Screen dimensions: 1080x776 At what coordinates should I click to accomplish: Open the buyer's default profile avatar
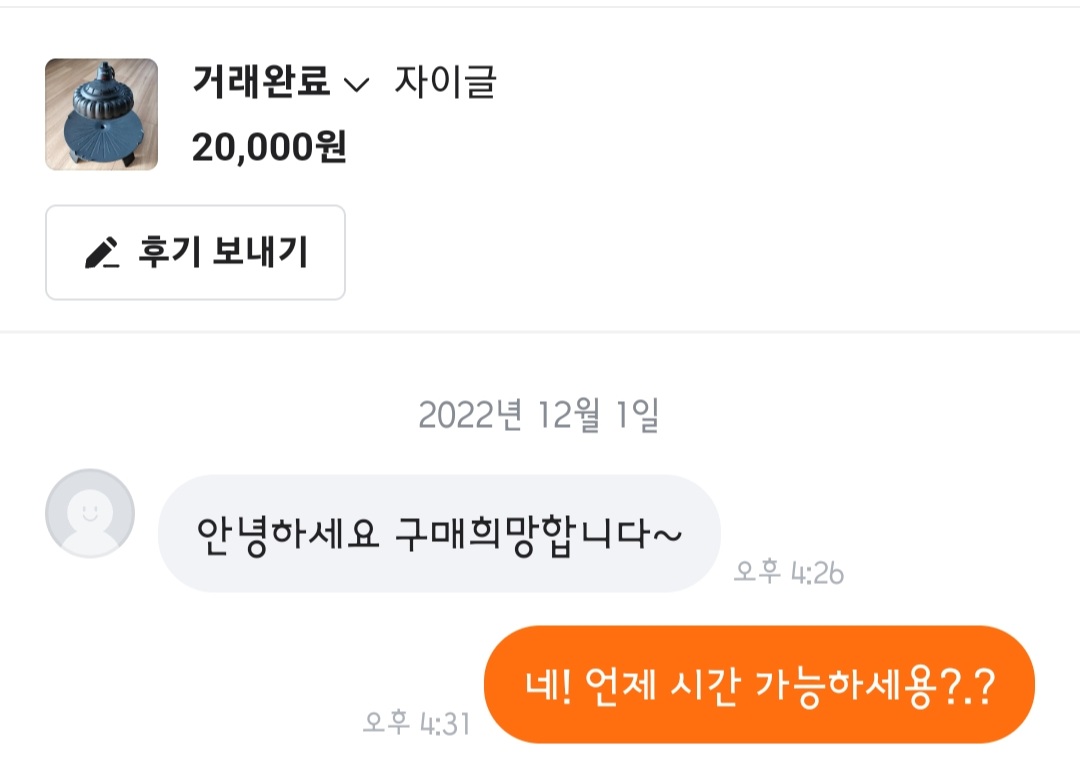pos(90,513)
